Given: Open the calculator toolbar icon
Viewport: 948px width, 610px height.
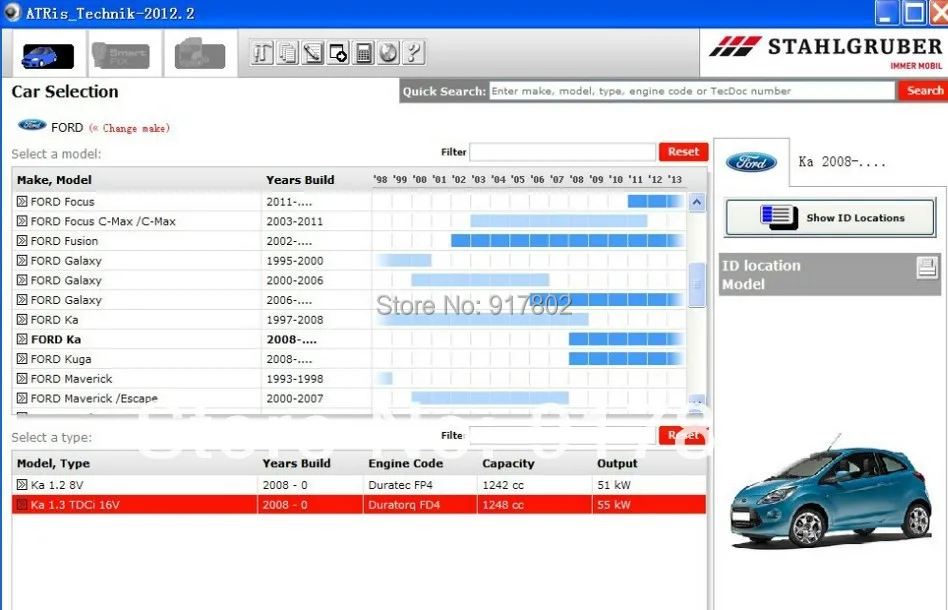Looking at the screenshot, I should [x=363, y=53].
